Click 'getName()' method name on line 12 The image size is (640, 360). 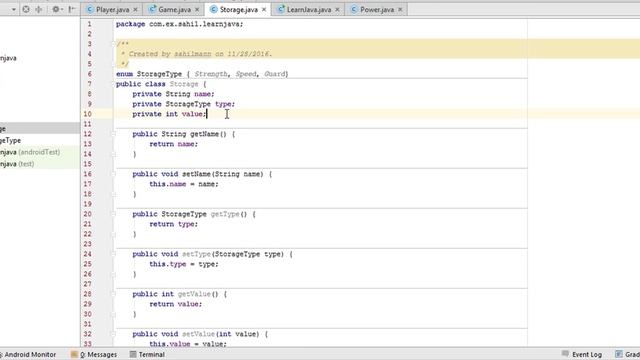(208, 134)
